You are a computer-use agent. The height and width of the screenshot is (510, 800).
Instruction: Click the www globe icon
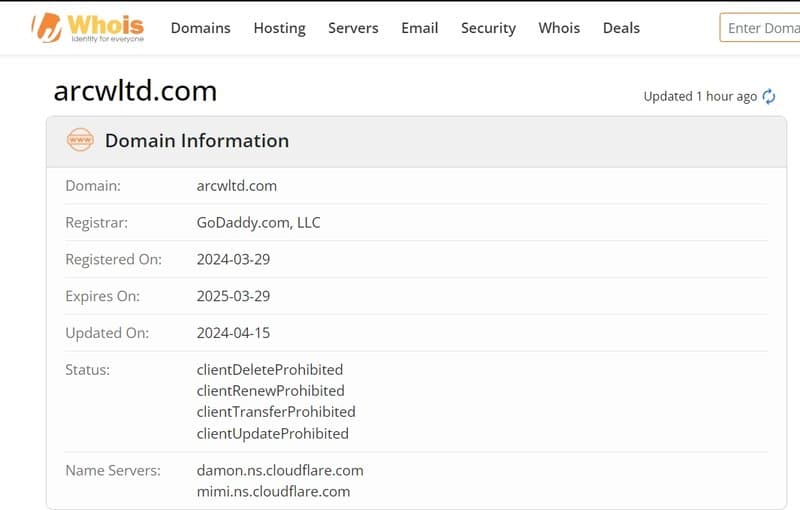pyautogui.click(x=80, y=140)
